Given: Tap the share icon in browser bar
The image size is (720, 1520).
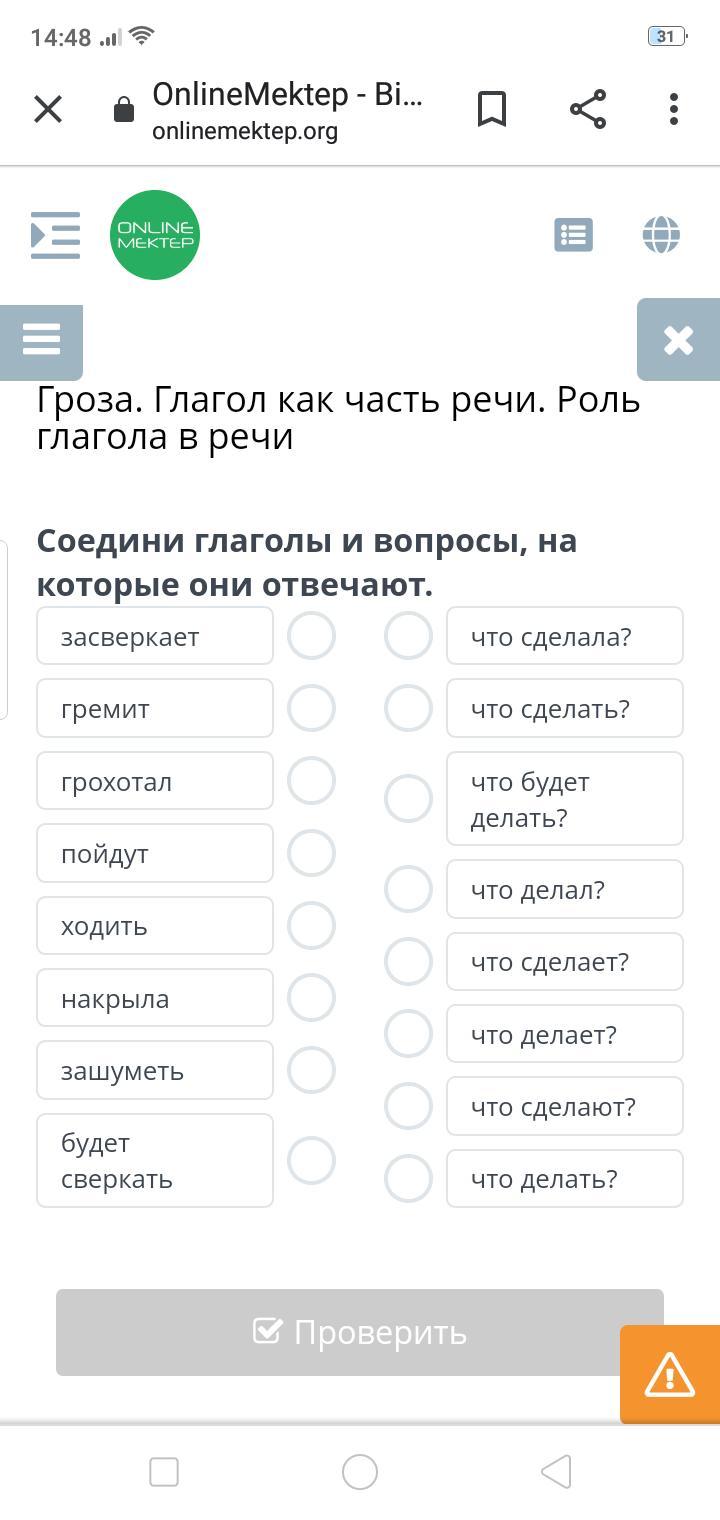Looking at the screenshot, I should tap(588, 109).
